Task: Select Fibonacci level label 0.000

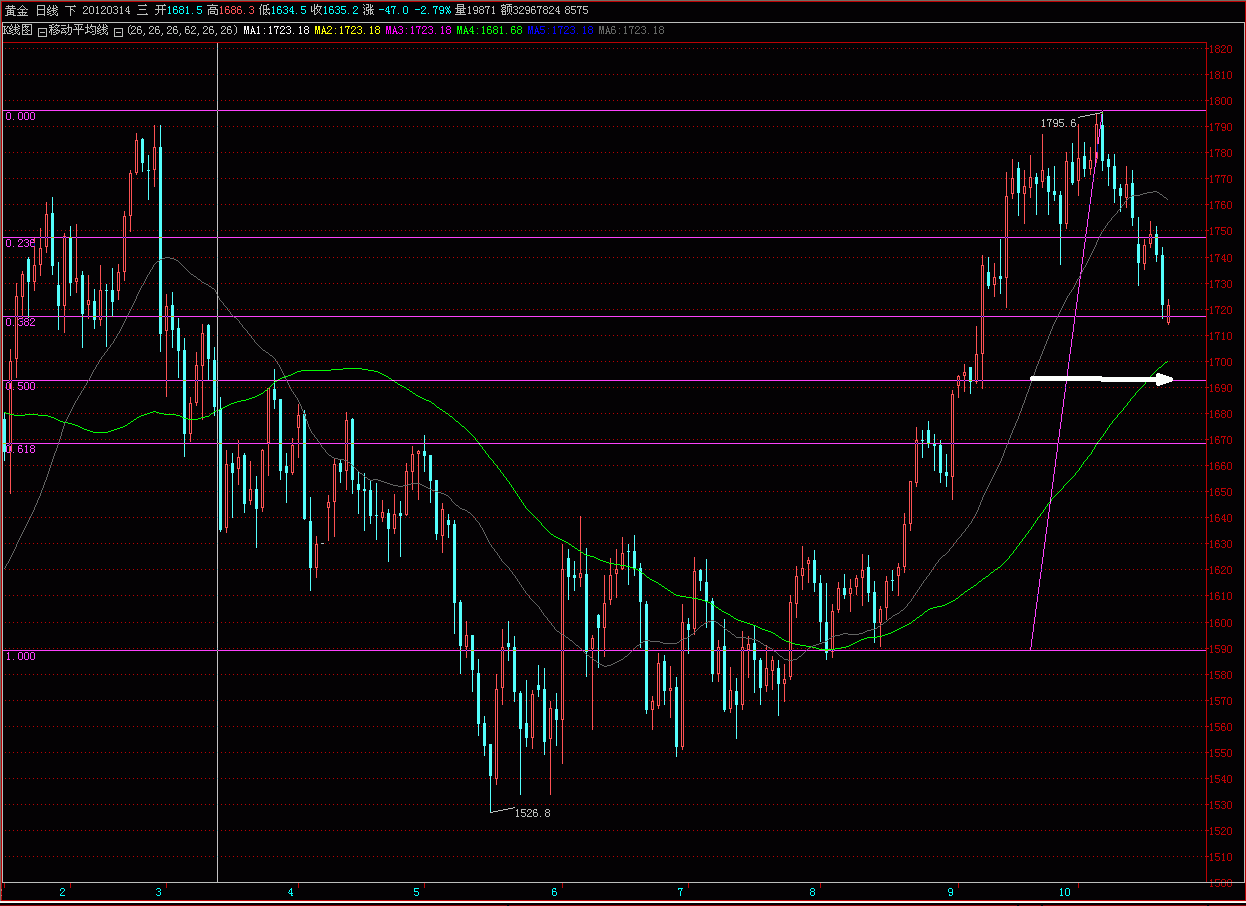Action: [20, 116]
